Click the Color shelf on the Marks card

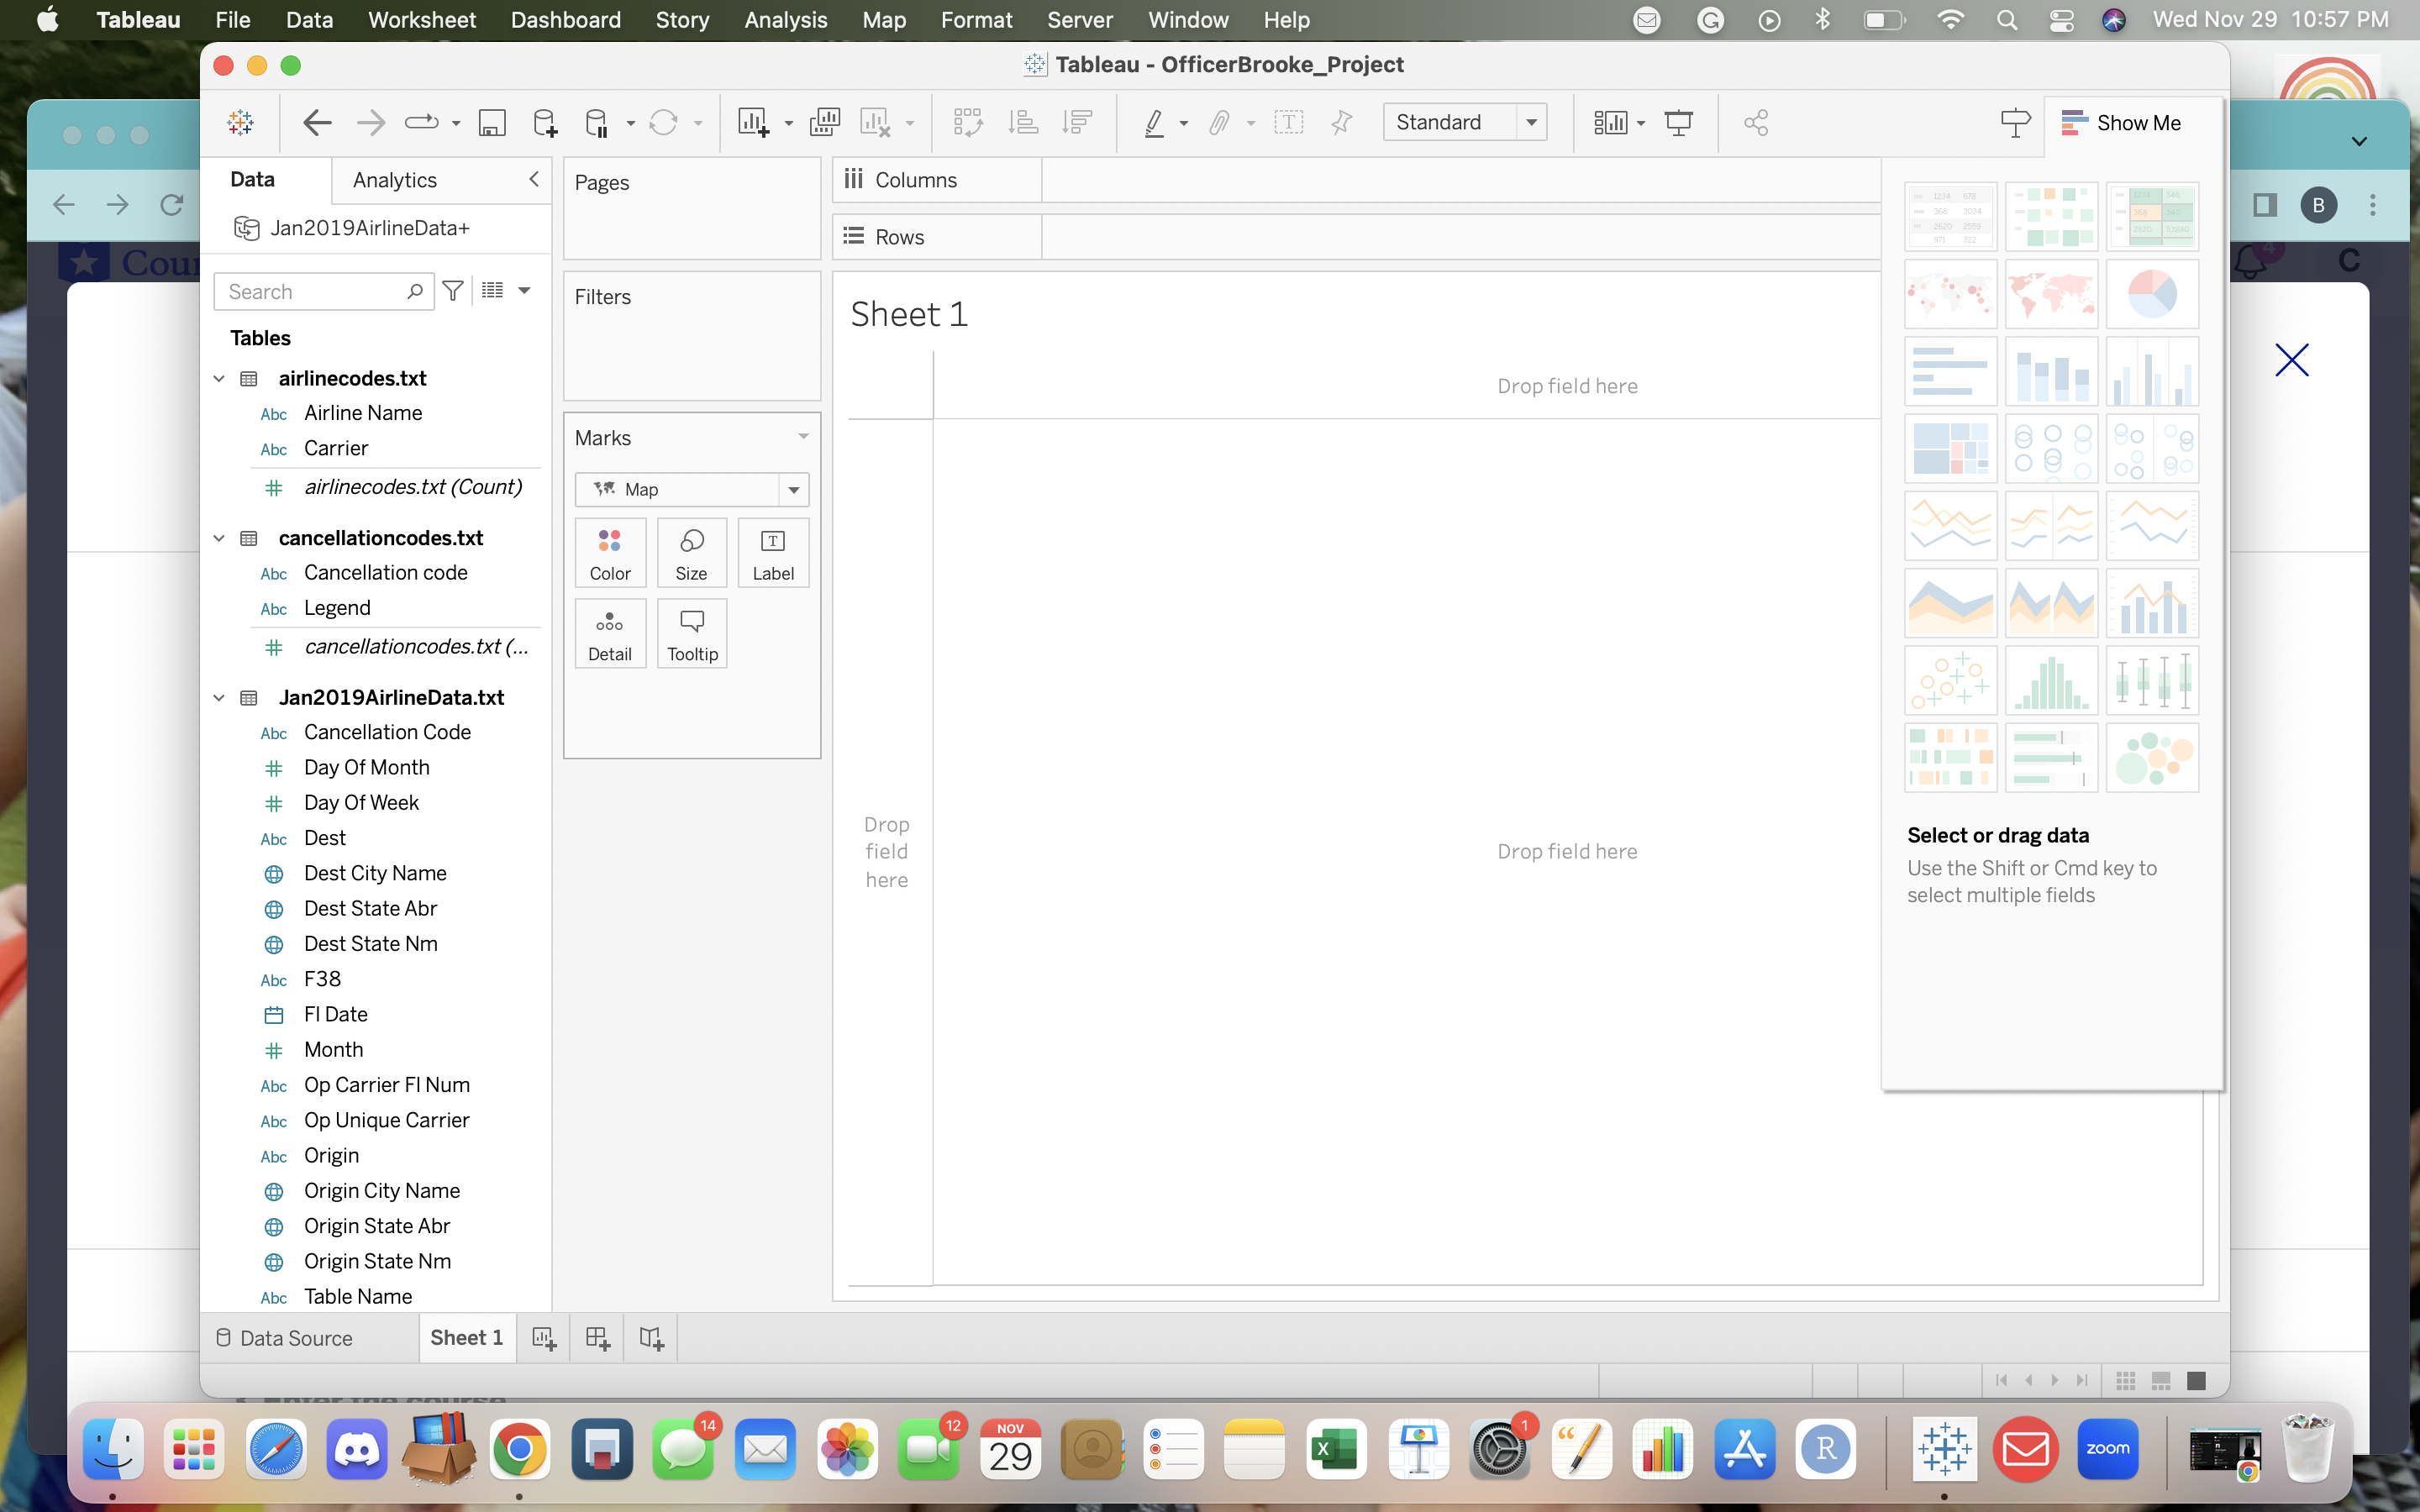(x=610, y=552)
